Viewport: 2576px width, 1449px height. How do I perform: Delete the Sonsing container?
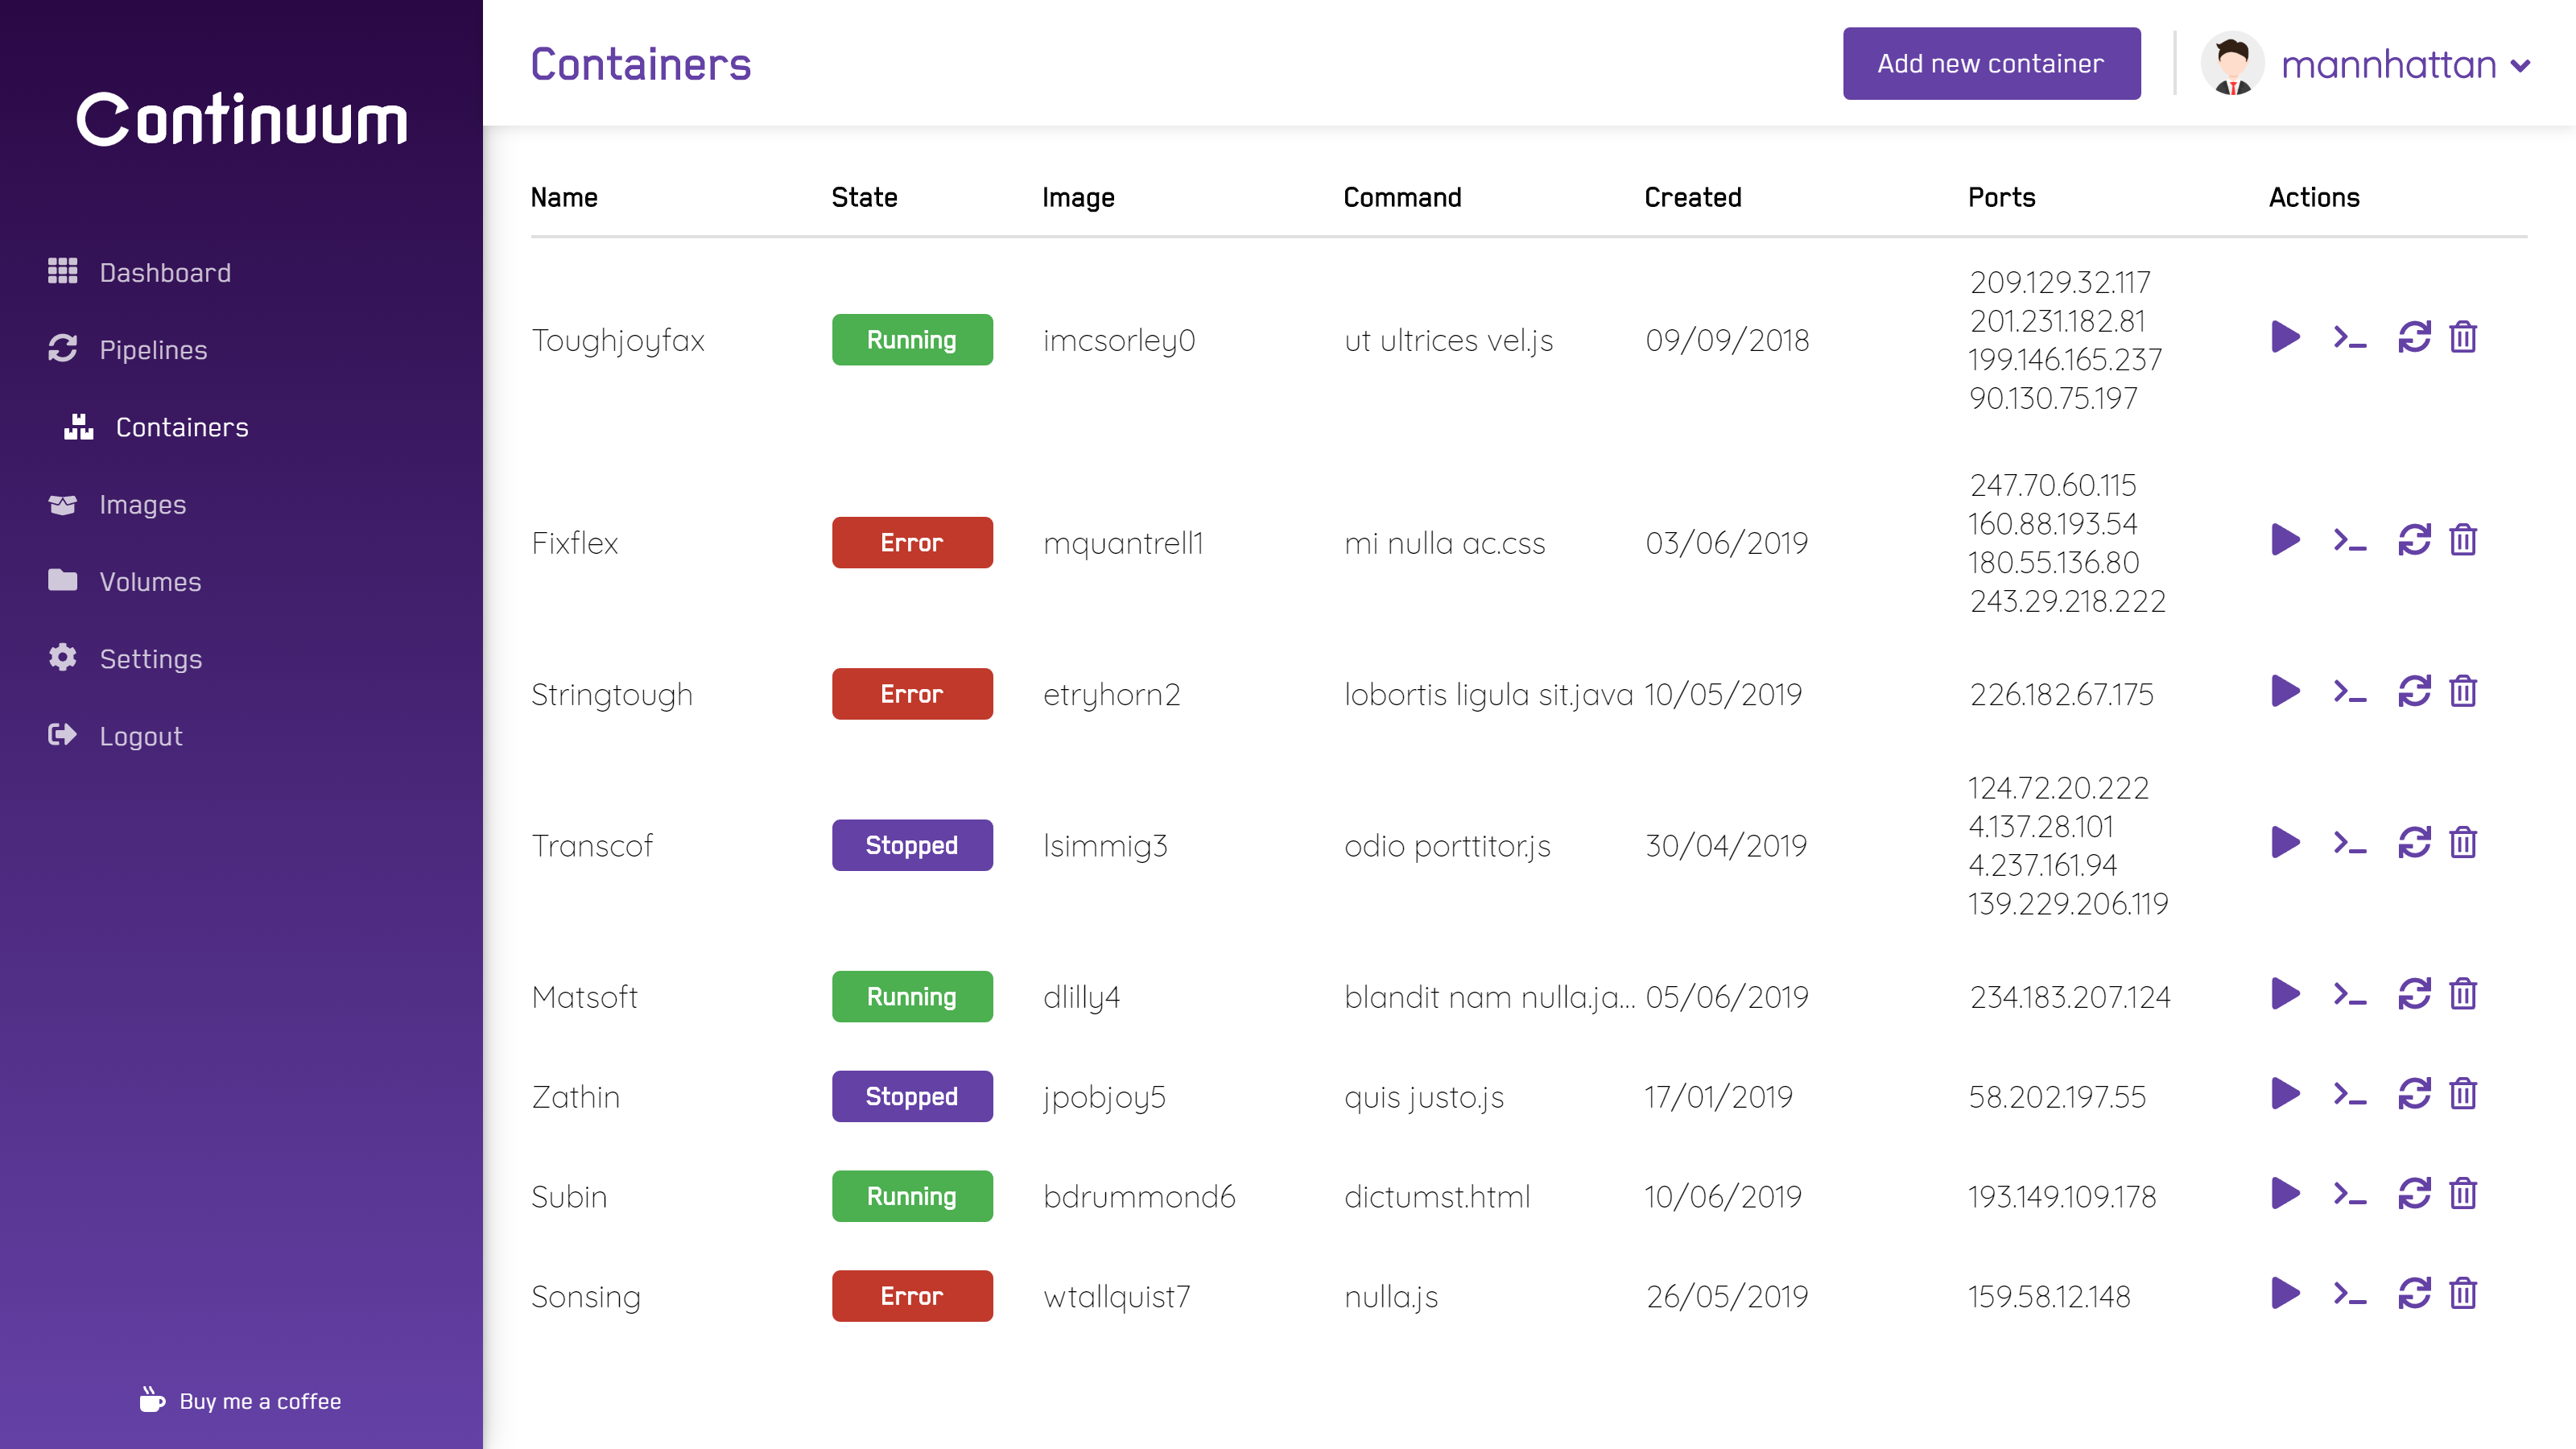pyautogui.click(x=2463, y=1294)
